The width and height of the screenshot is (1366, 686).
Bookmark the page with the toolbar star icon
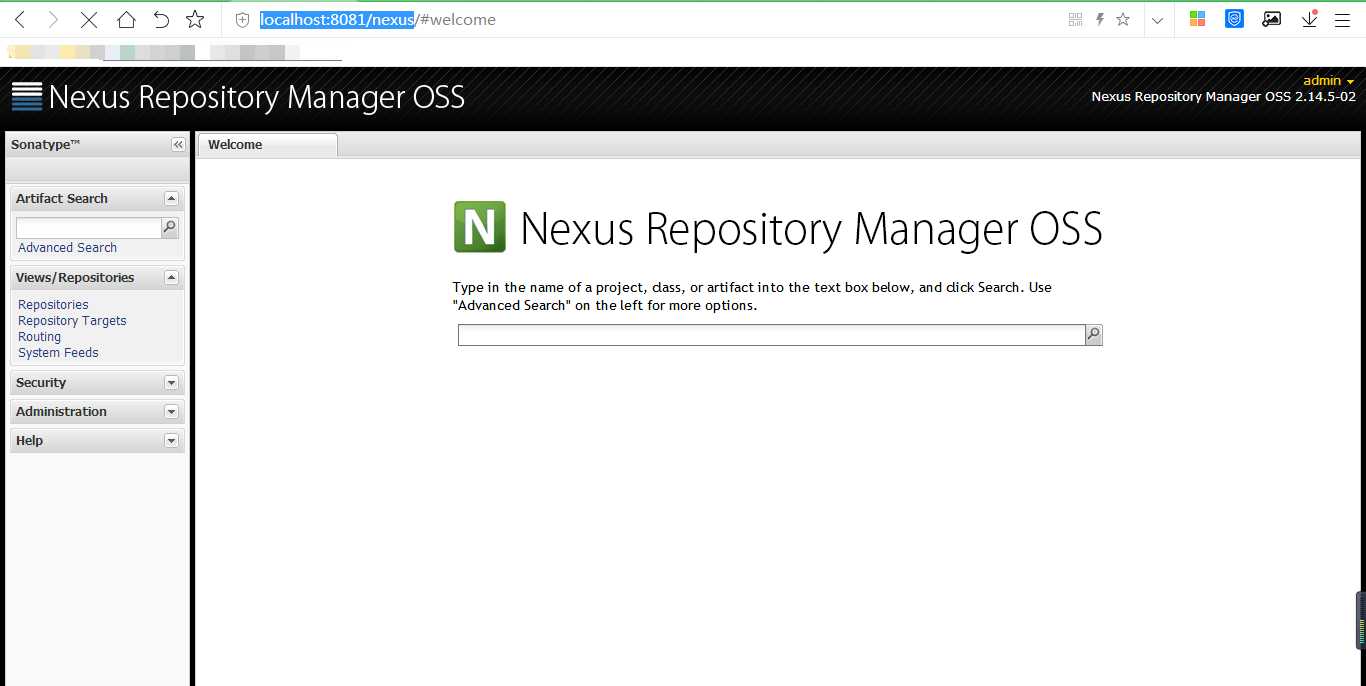coord(195,19)
